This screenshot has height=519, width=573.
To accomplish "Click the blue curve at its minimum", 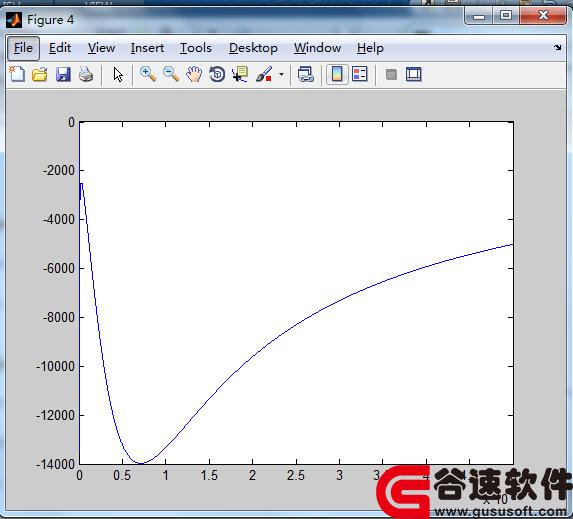I will pyautogui.click(x=141, y=463).
